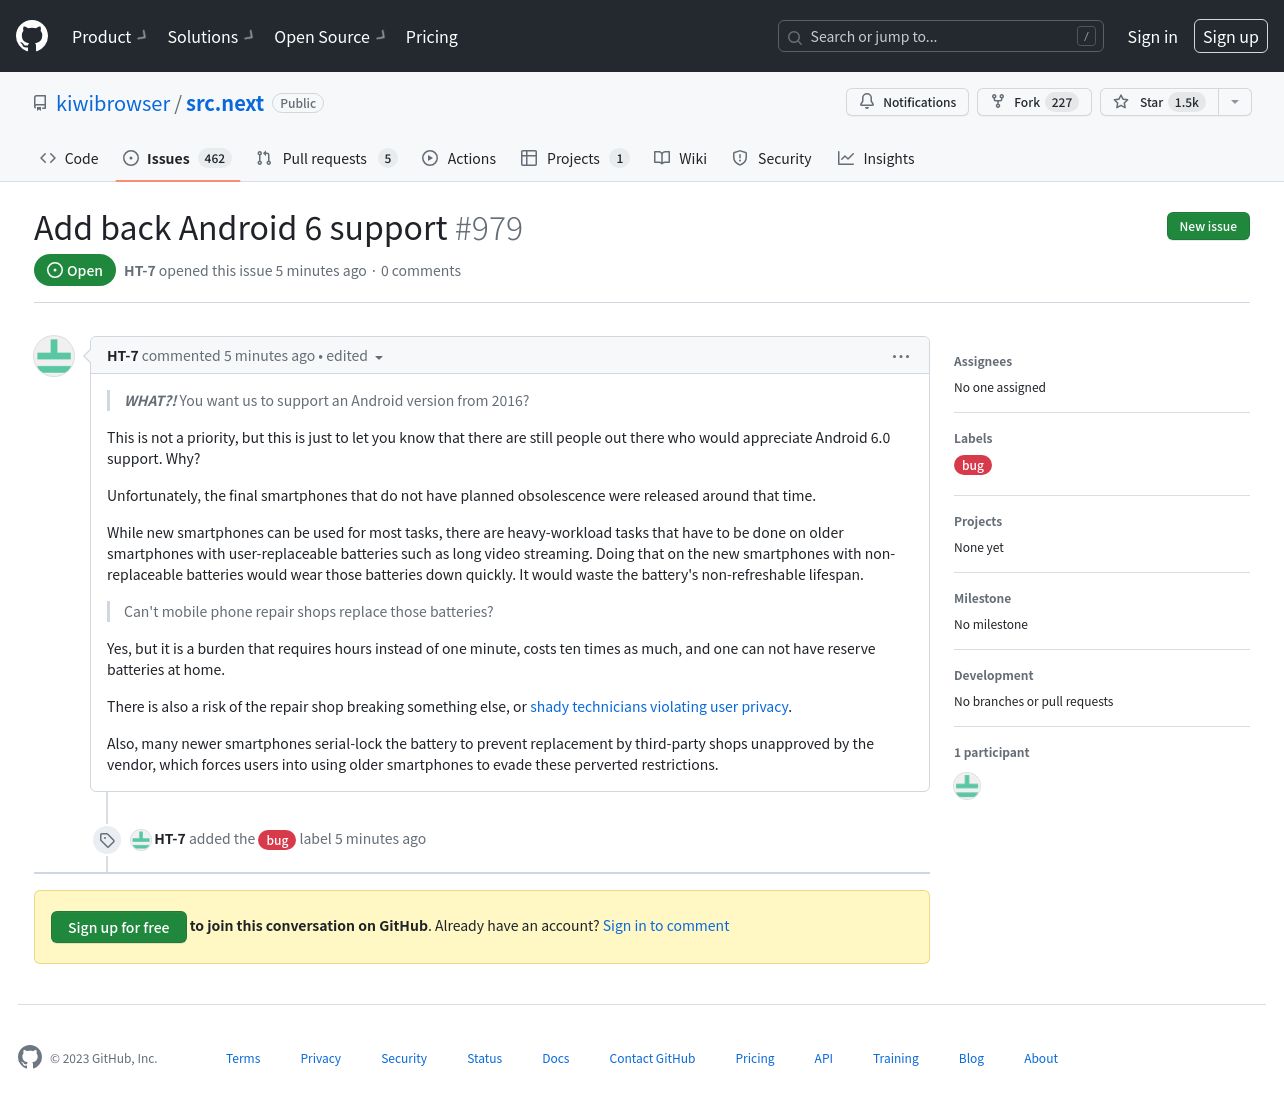Viewport: 1284px width, 1119px height.
Task: Click HT-7 name in comment header
Action: coord(123,356)
